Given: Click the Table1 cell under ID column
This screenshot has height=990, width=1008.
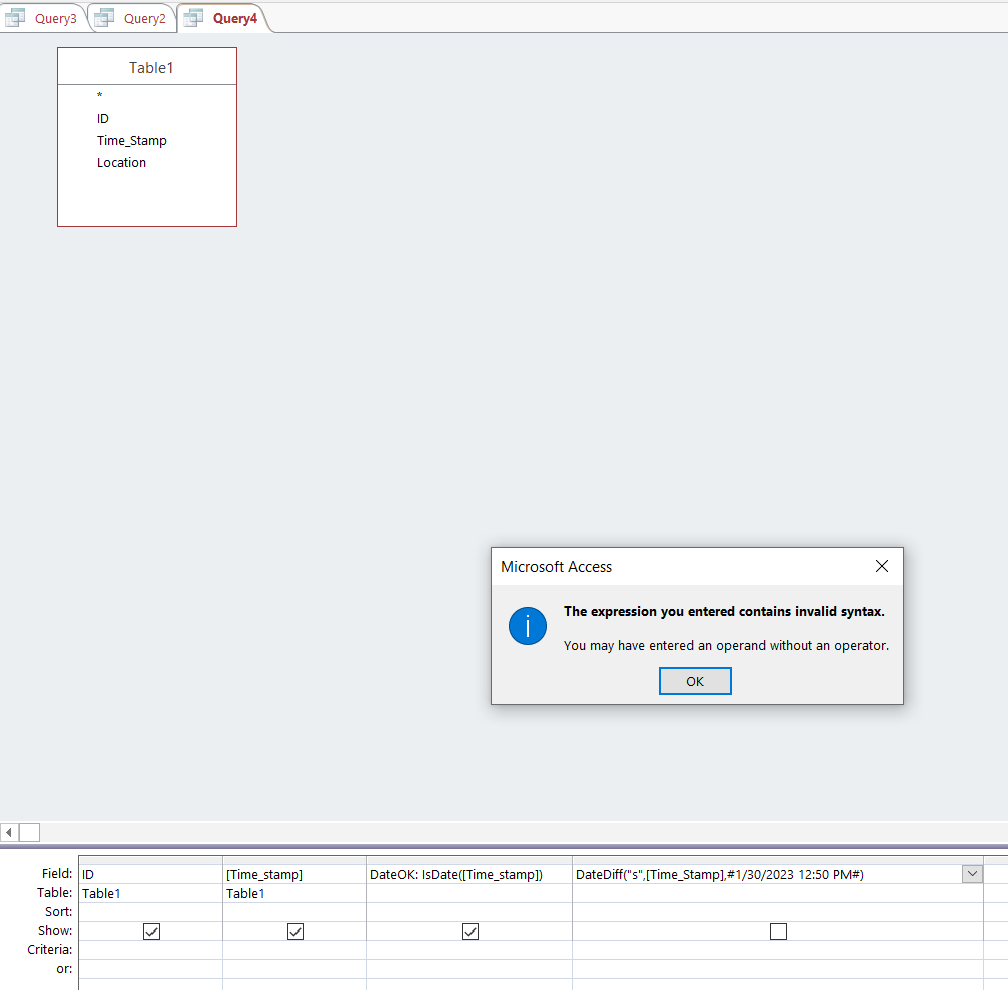Looking at the screenshot, I should [x=150, y=893].
